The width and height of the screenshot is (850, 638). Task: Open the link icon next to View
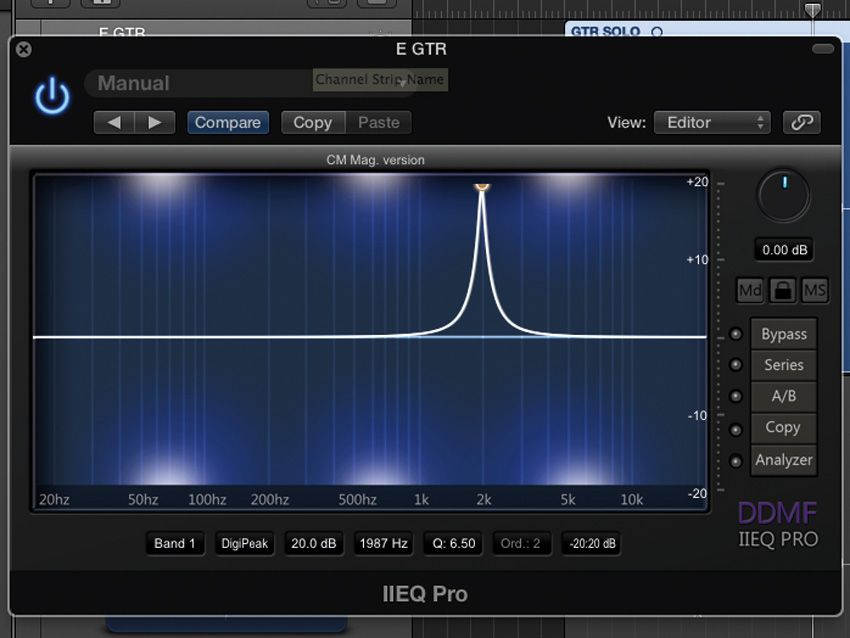(802, 122)
